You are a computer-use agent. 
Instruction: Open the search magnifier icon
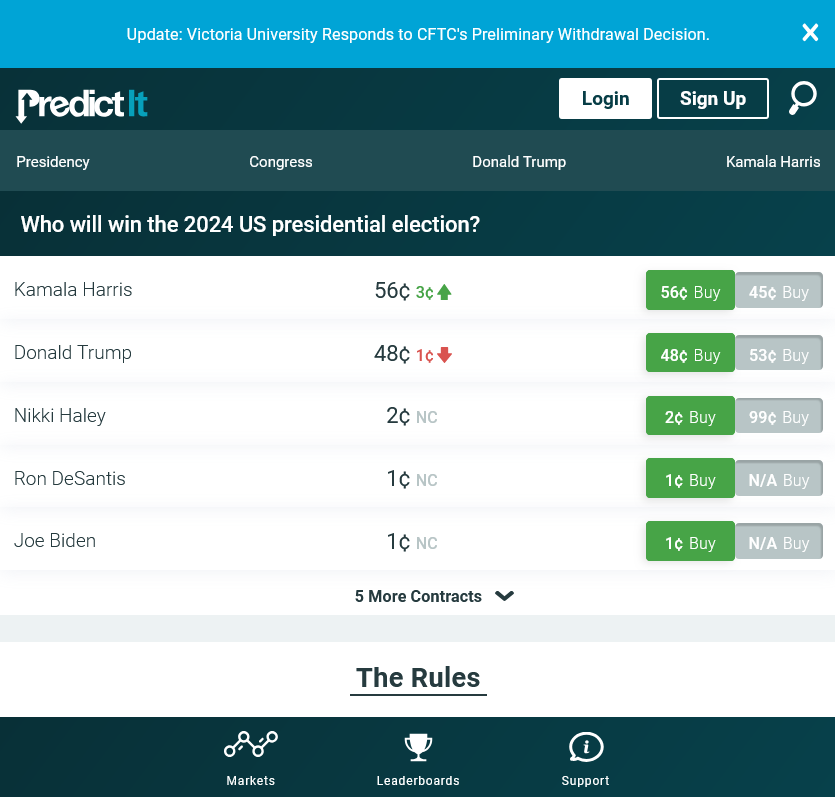pyautogui.click(x=802, y=98)
